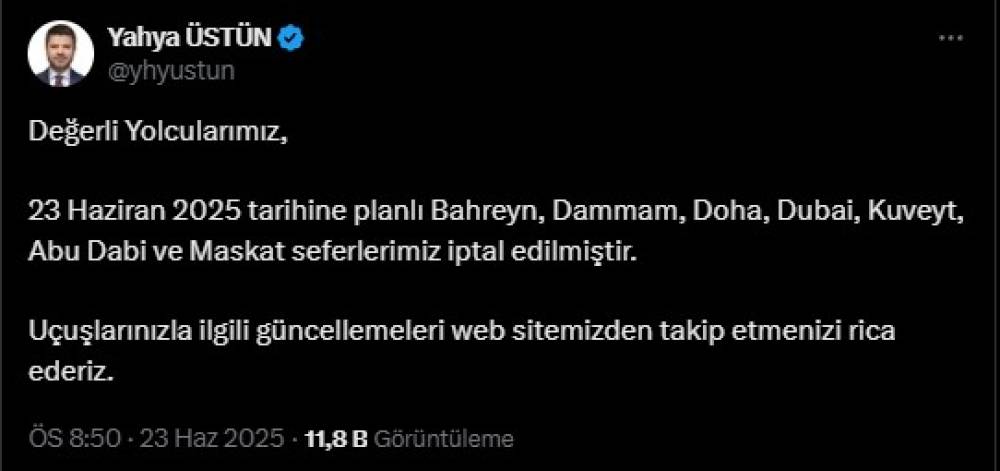Click the 23 Haz 2025 date

(x=212, y=438)
